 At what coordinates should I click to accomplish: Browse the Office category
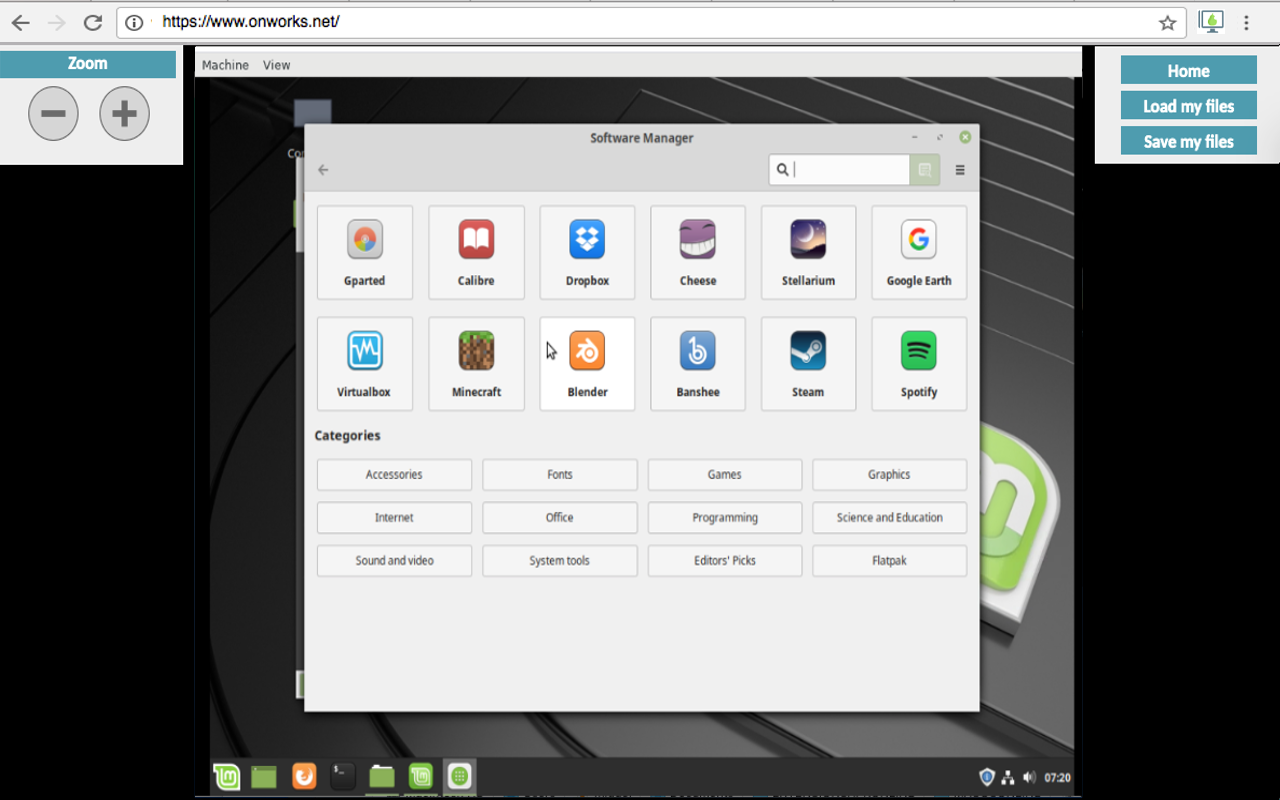(x=560, y=518)
